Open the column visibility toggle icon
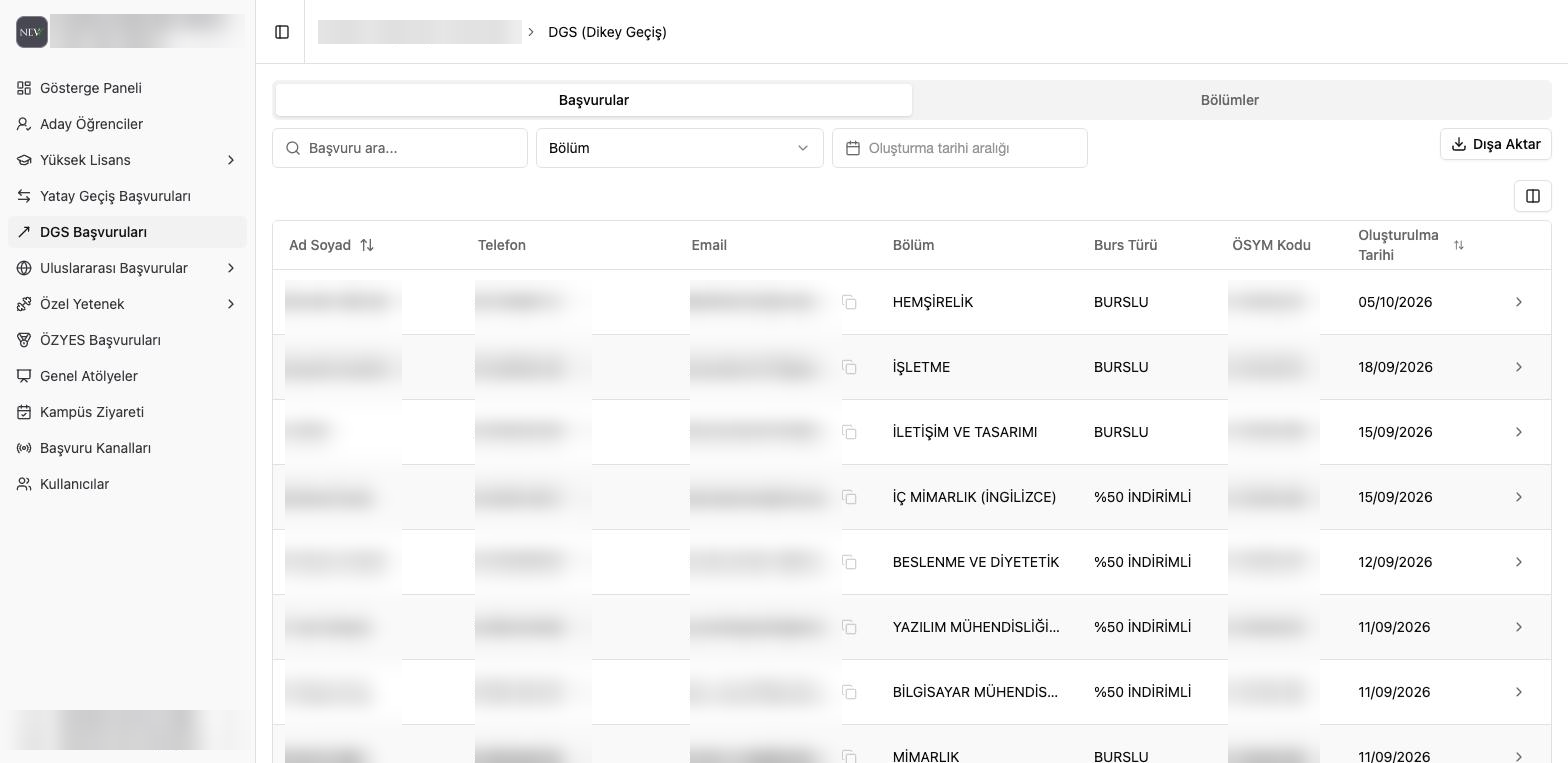The image size is (1568, 763). click(x=1532, y=196)
